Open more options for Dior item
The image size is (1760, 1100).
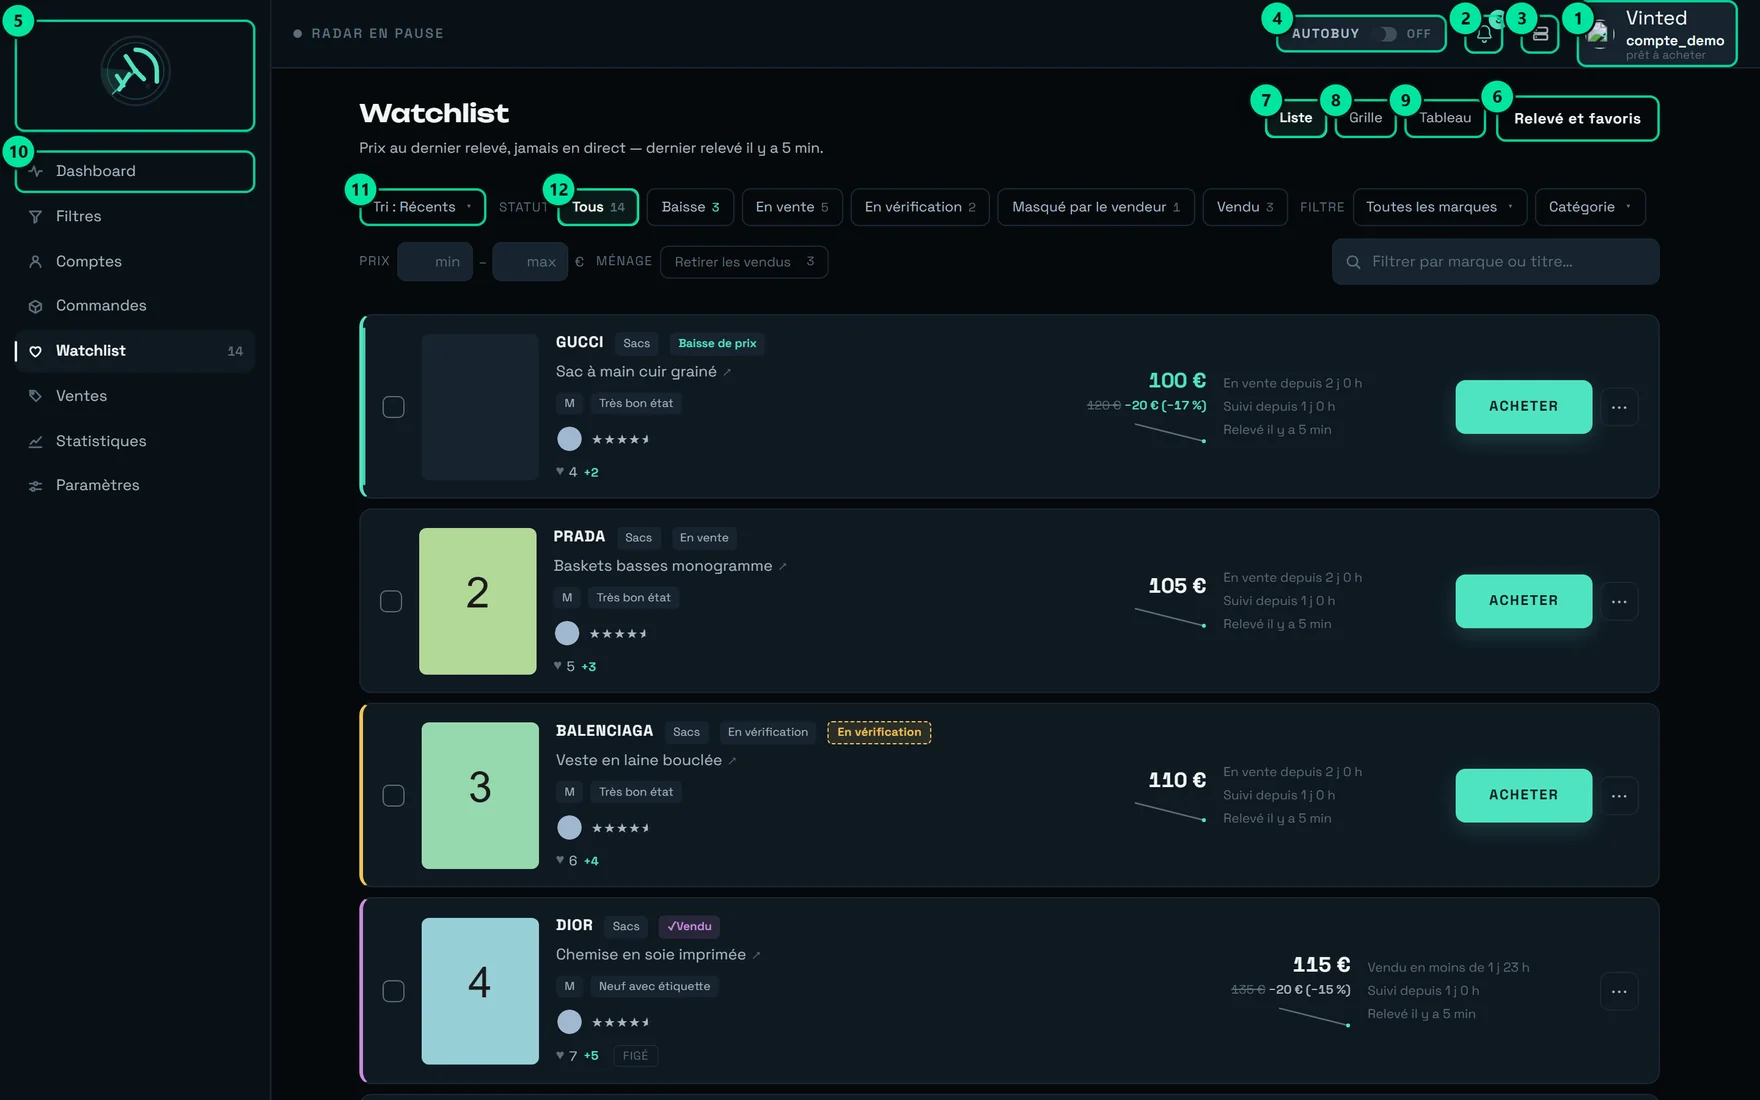(x=1619, y=991)
